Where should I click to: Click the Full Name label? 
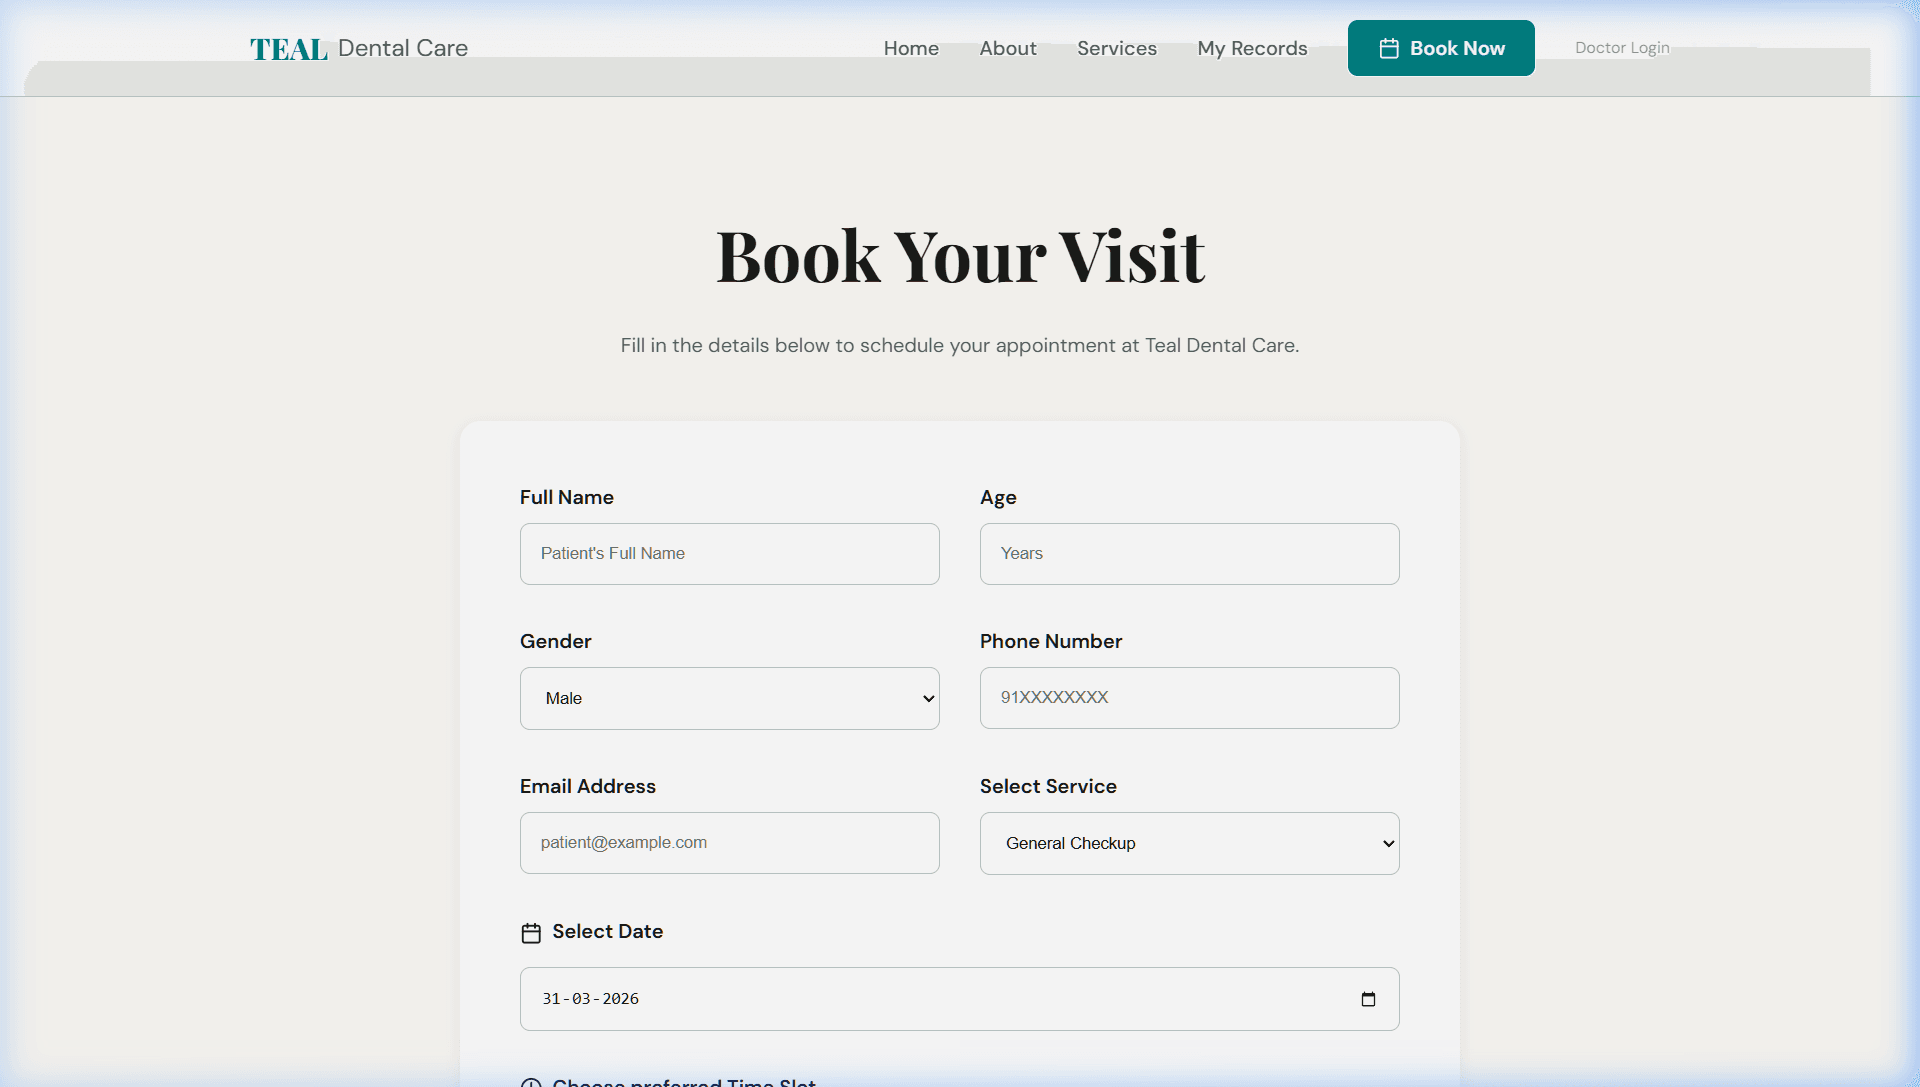pyautogui.click(x=567, y=497)
